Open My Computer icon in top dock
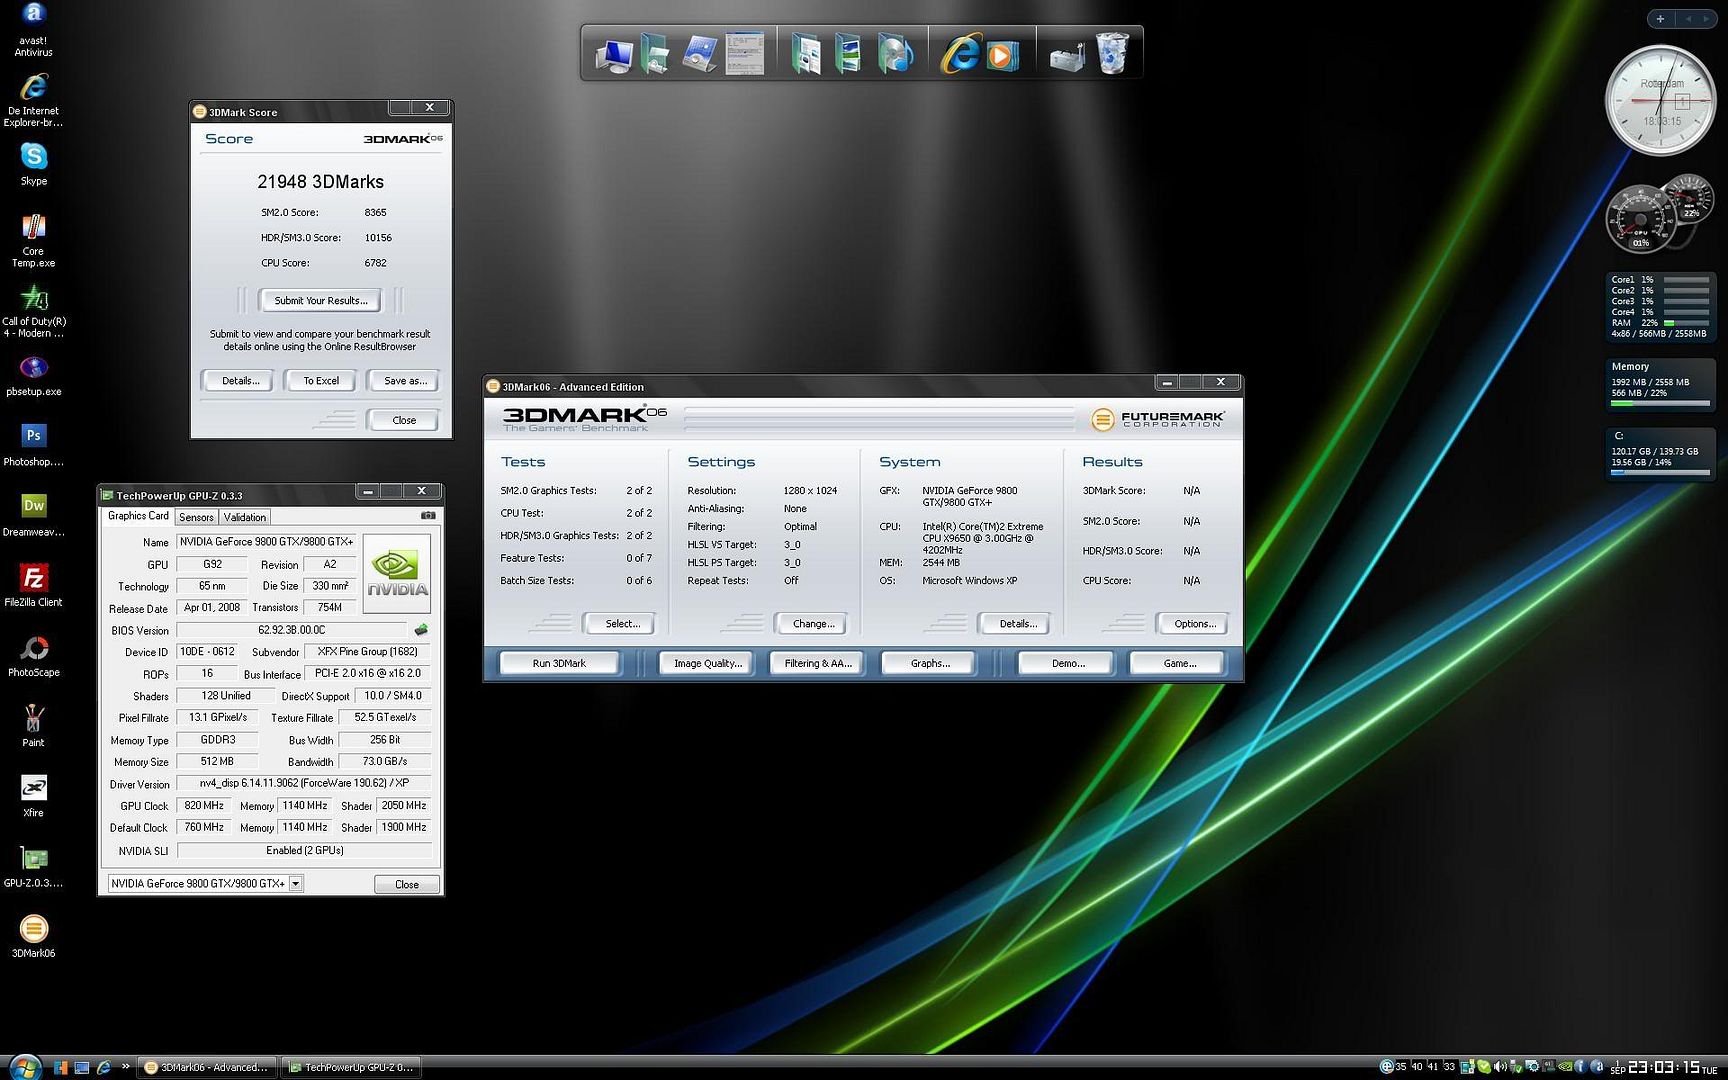Screen dimensions: 1728x1080 click(x=614, y=55)
